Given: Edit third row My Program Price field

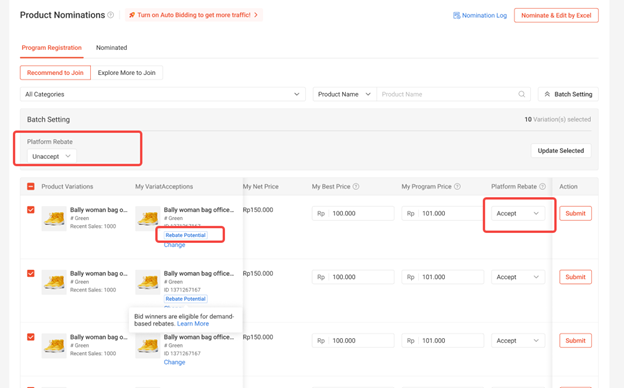Looking at the screenshot, I should (443, 341).
